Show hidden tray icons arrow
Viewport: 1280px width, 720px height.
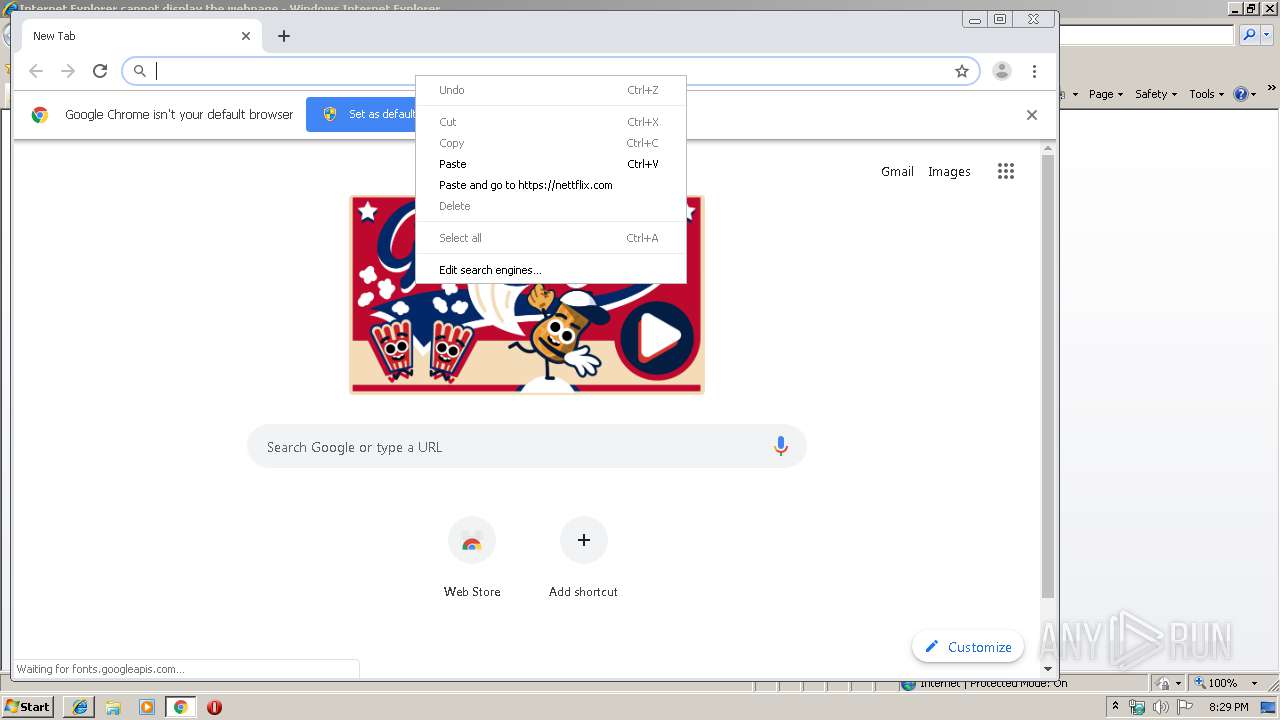click(x=1116, y=707)
